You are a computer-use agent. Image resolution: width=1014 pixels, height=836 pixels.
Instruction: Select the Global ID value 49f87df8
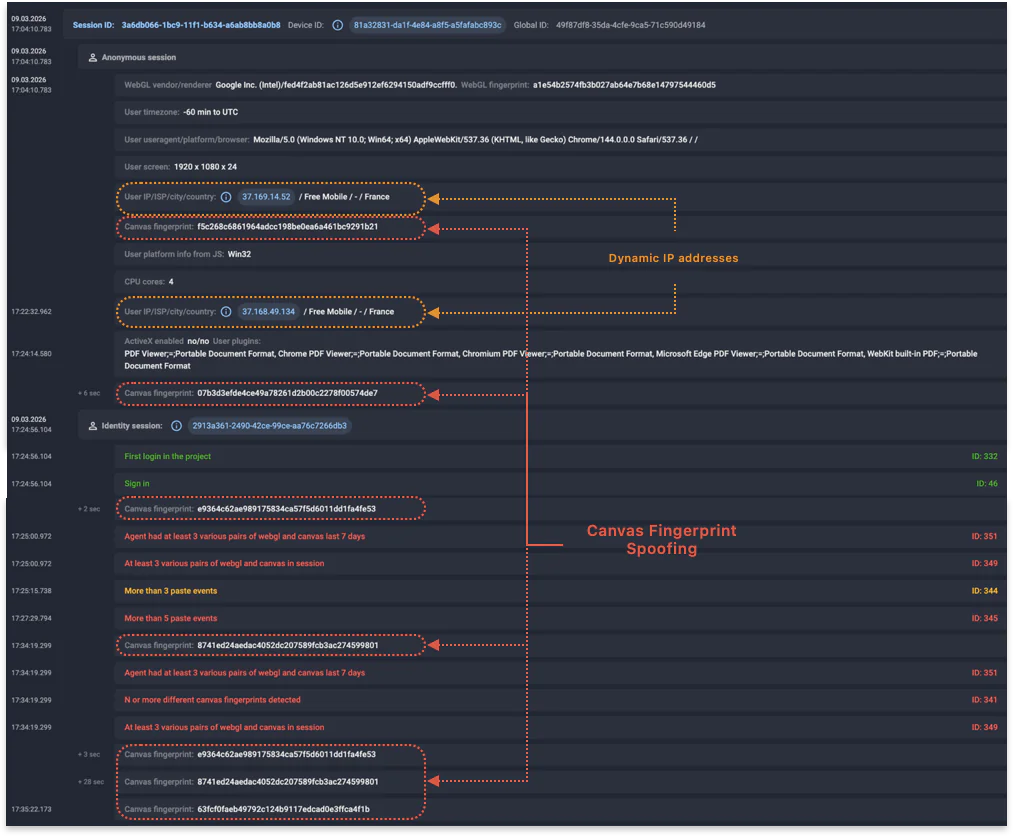pyautogui.click(x=630, y=25)
